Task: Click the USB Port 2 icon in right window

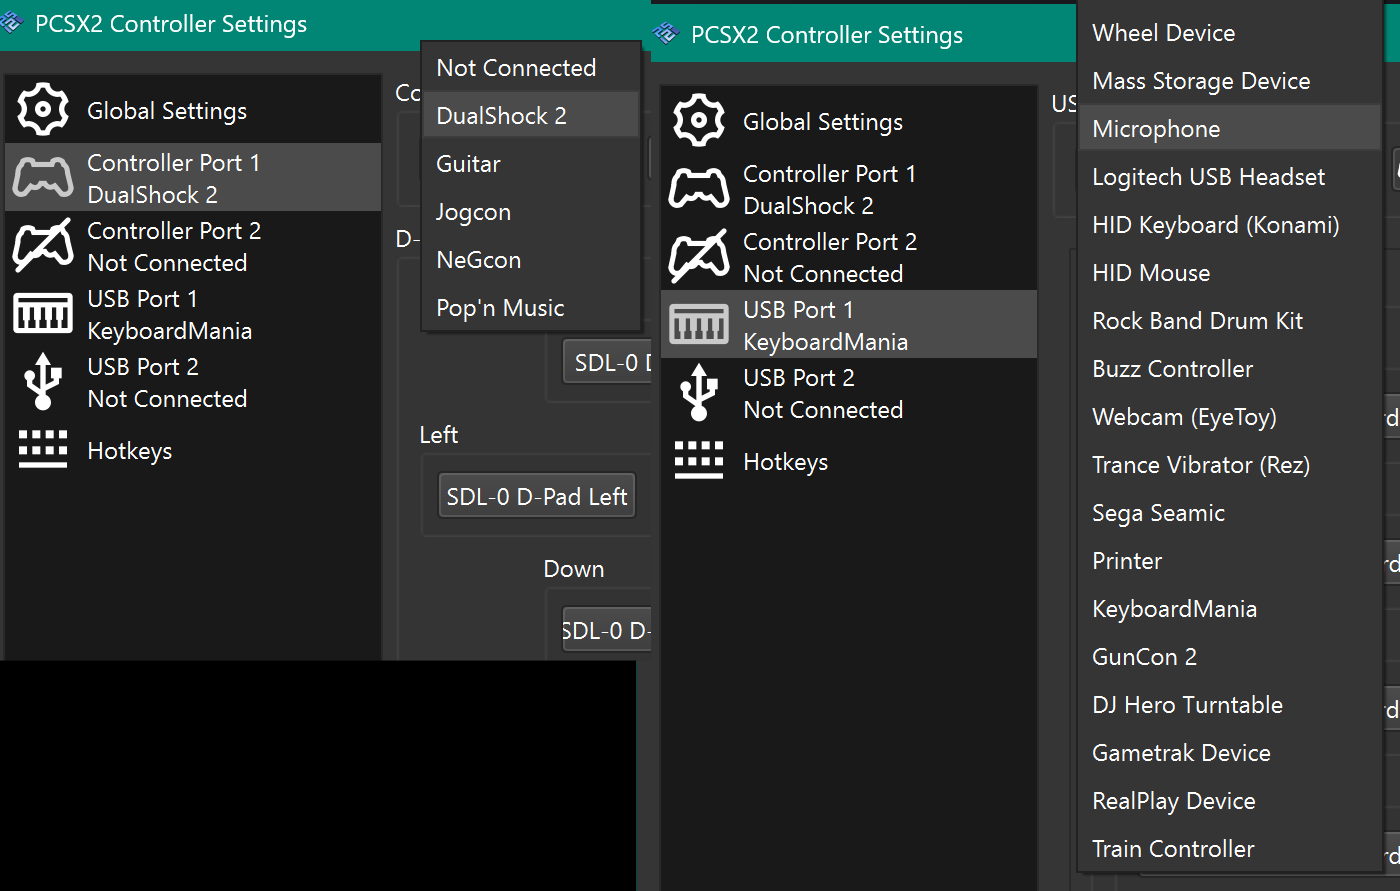Action: (699, 392)
